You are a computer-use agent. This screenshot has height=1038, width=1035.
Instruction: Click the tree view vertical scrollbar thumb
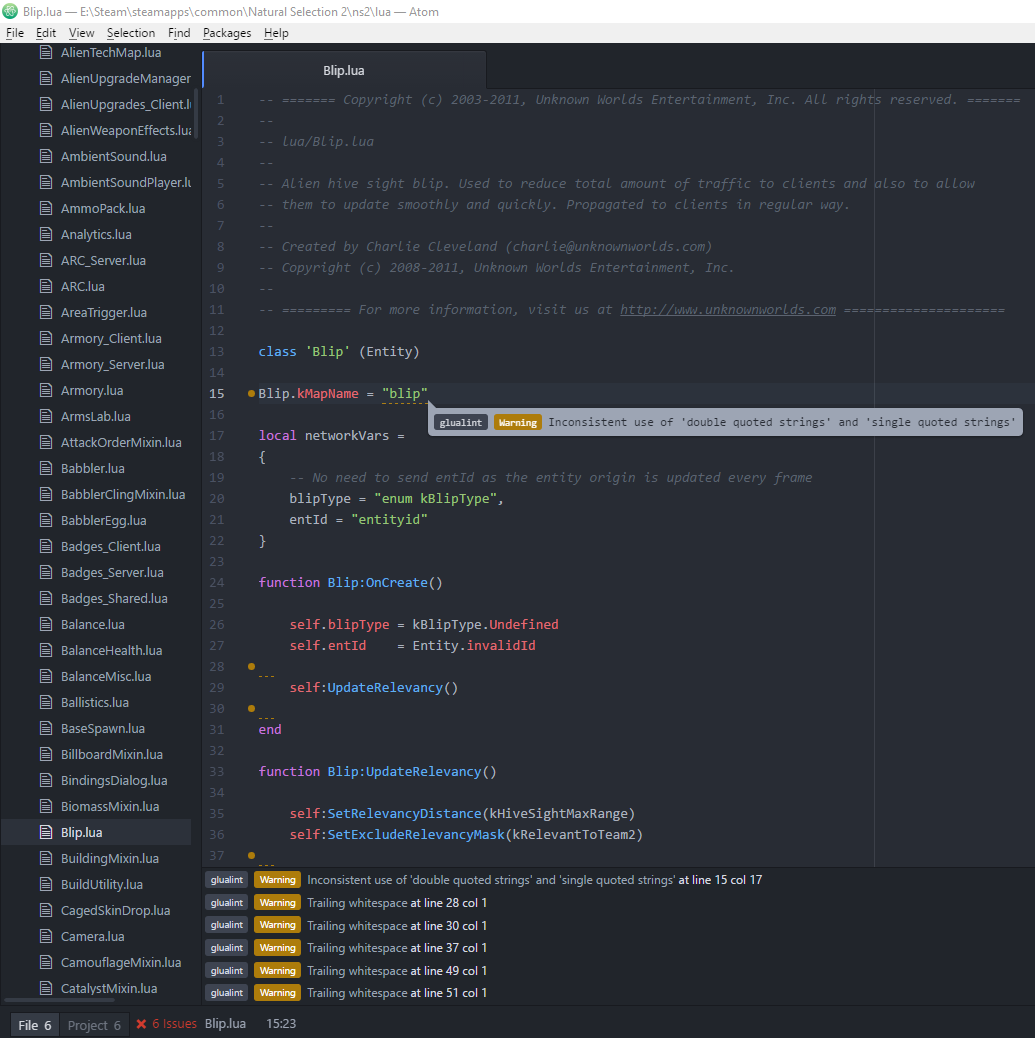[196, 113]
